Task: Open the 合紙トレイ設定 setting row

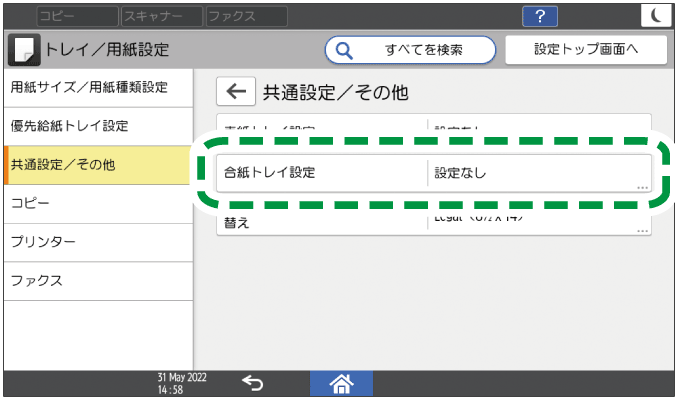Action: pos(434,173)
